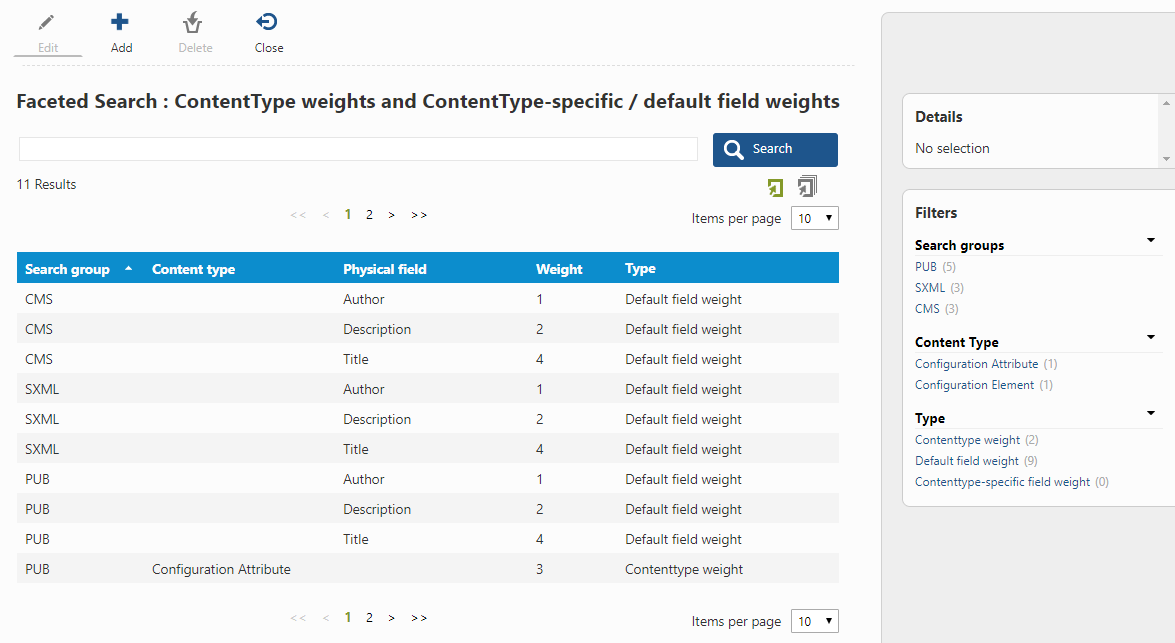1175x643 pixels.
Task: Click the Add plus icon
Action: point(120,22)
